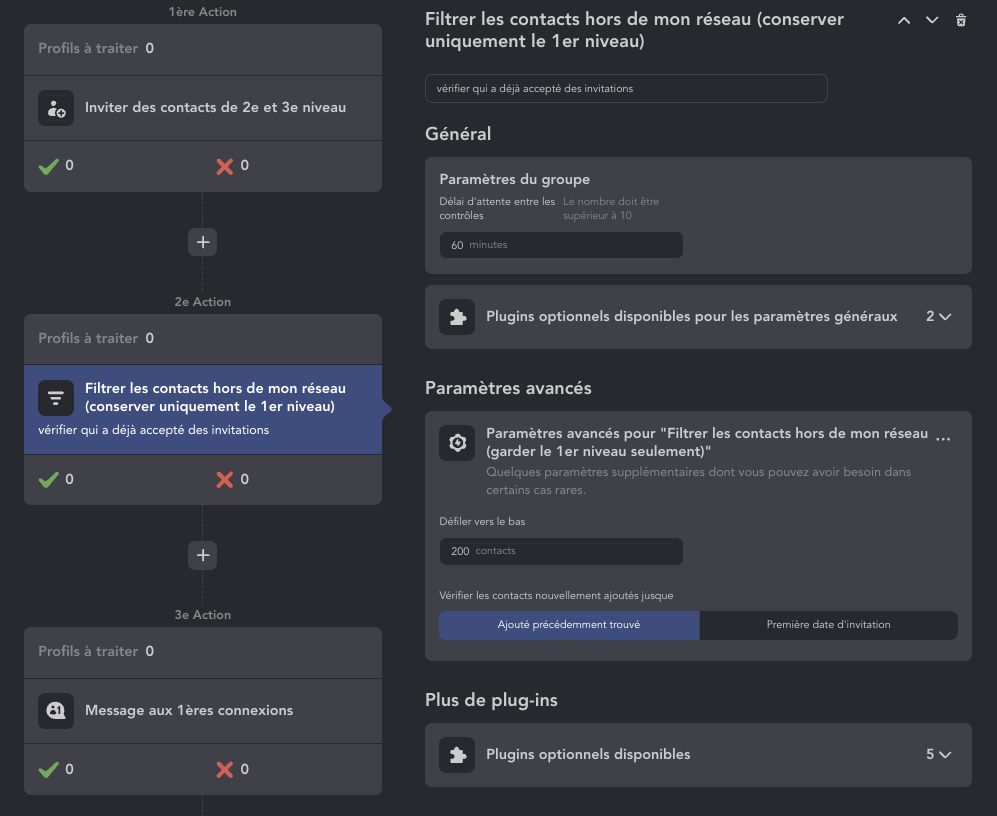The width and height of the screenshot is (997, 816).
Task: Delete the action with the trash icon
Action: click(x=961, y=20)
